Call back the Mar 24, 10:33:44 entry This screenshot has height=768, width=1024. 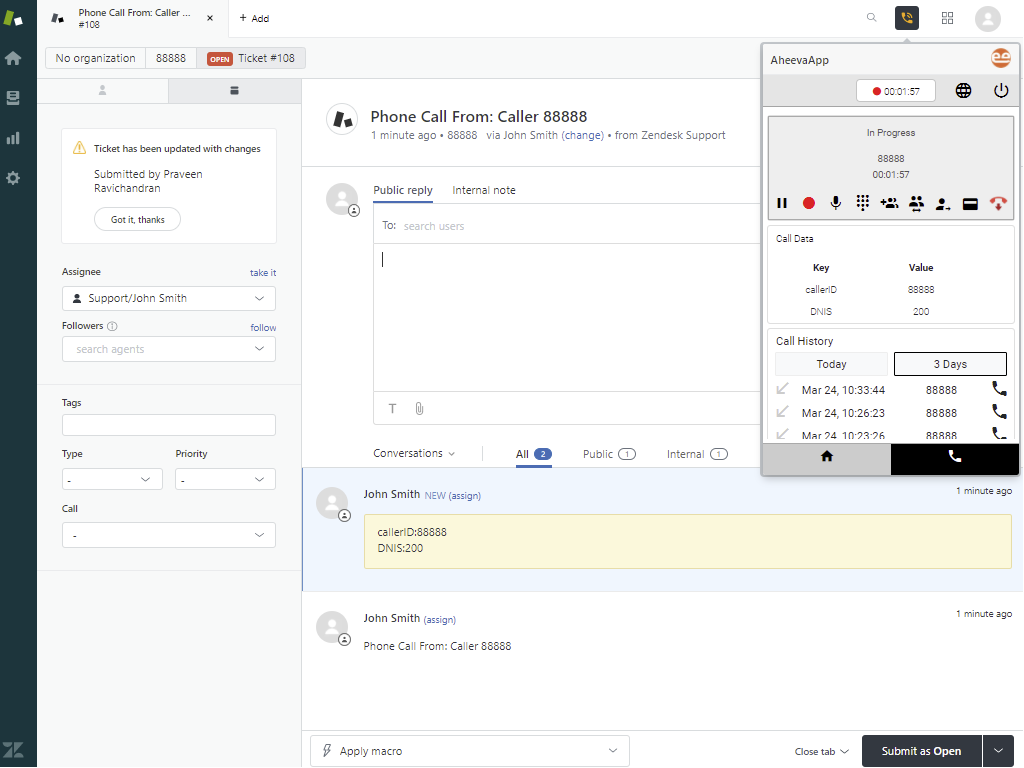[x=999, y=389]
